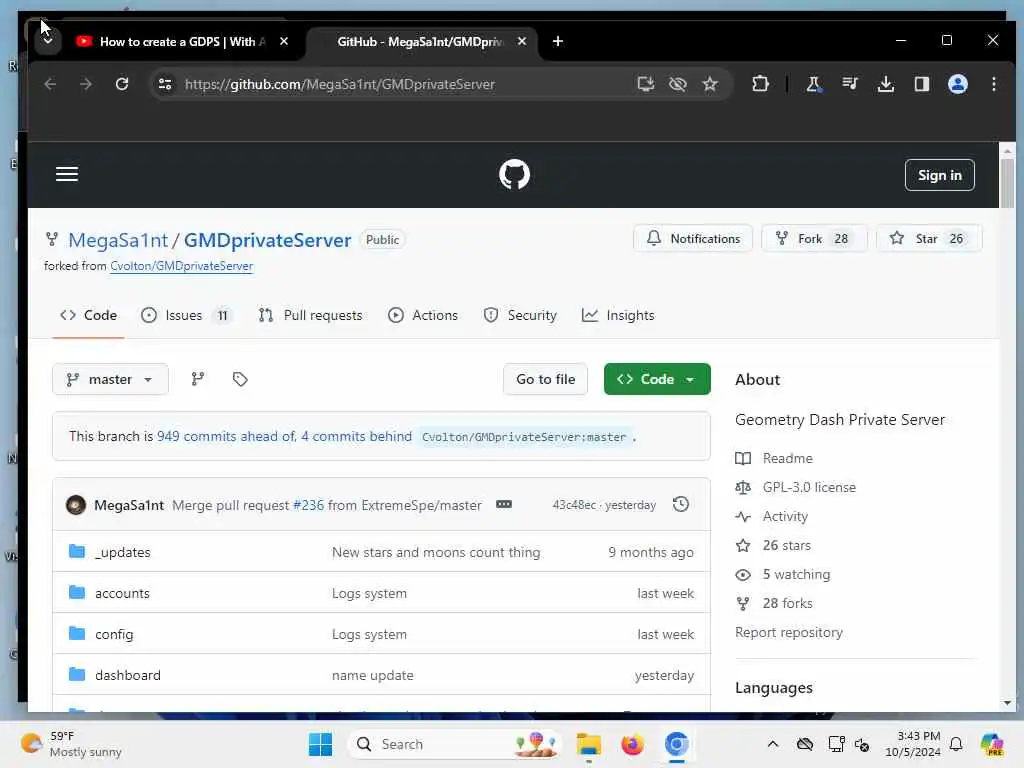The width and height of the screenshot is (1024, 768).
Task: Open the dashboard folder
Action: coord(128,675)
